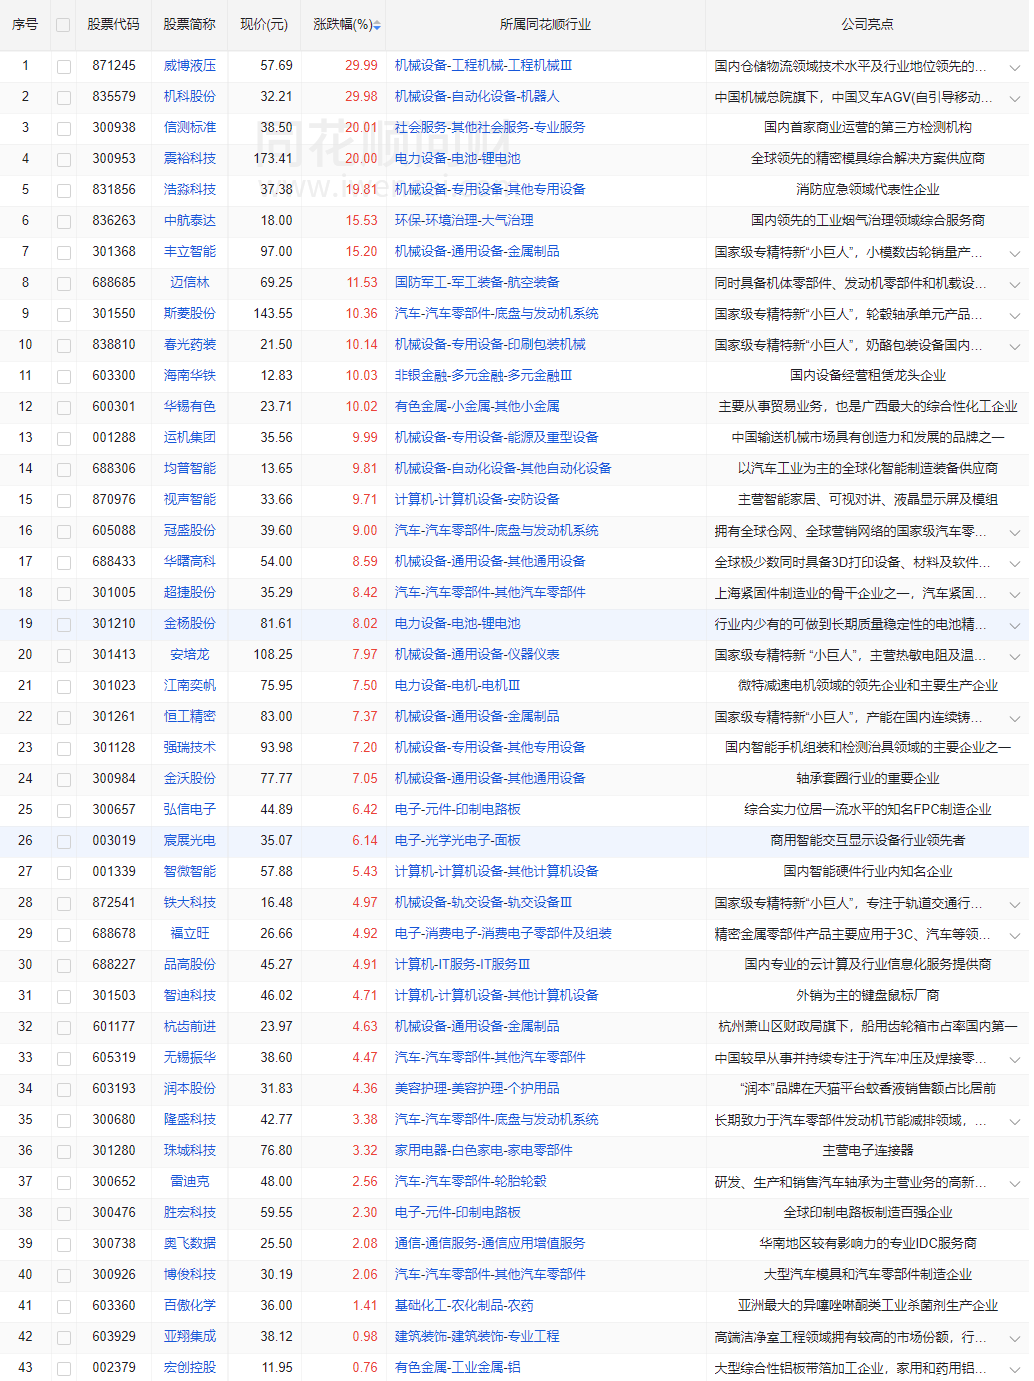The height and width of the screenshot is (1381, 1034).
Task: Open industry 环保-环境治理-大气治理
Action: [x=464, y=220]
